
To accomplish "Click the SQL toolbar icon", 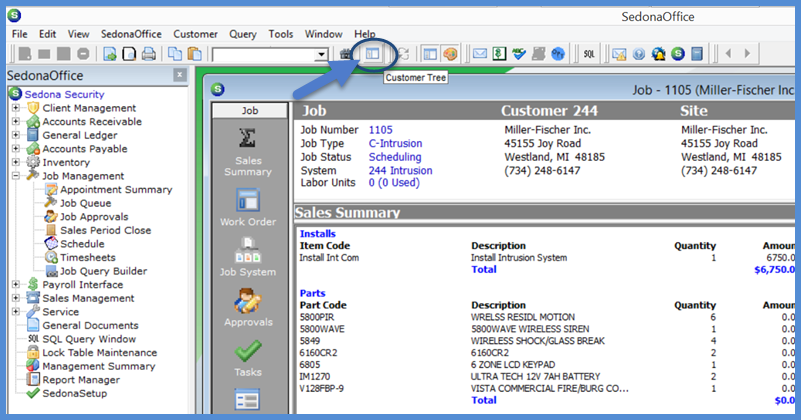I will (589, 54).
